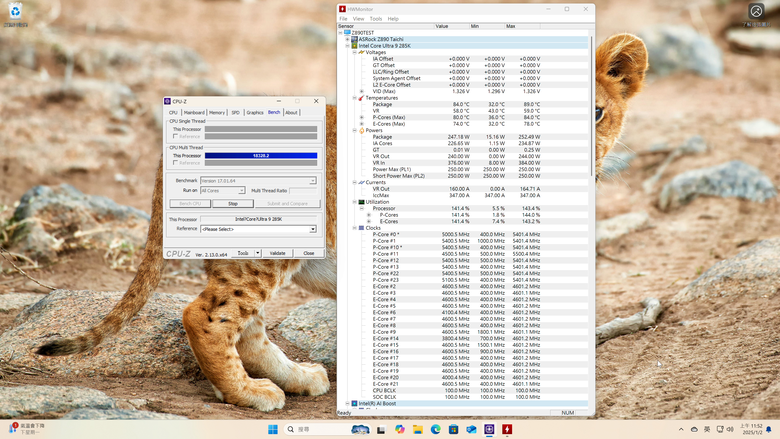Open the File menu in HWMonitor
Viewport: 780px width, 439px height.
click(343, 19)
